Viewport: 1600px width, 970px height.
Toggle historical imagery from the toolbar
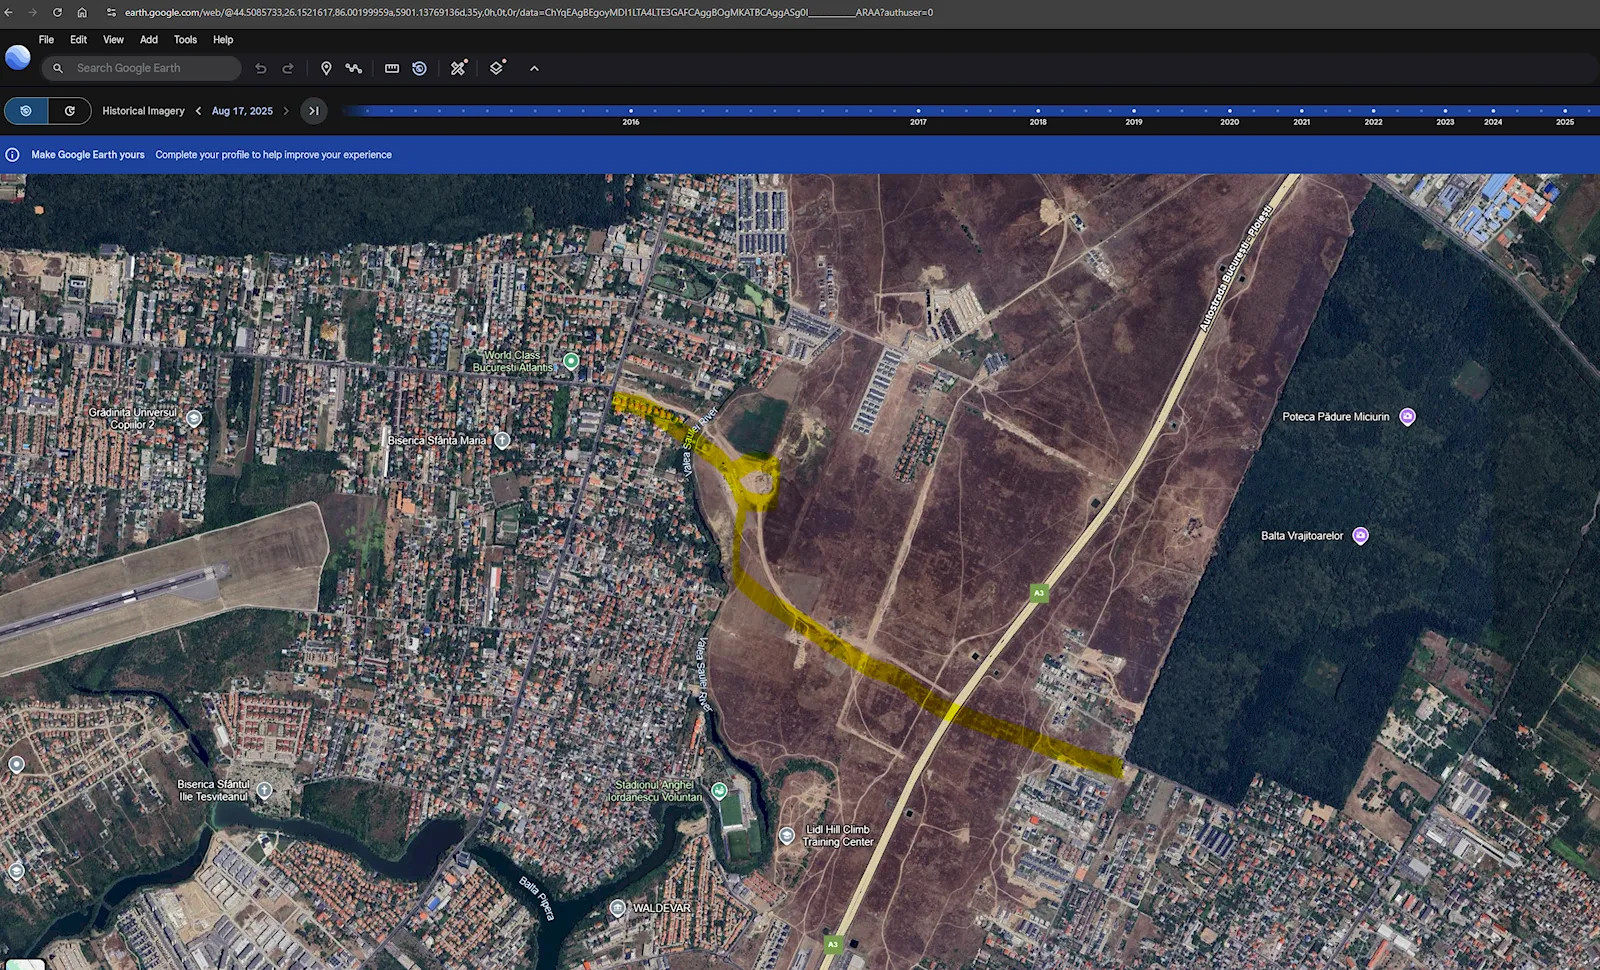(420, 68)
